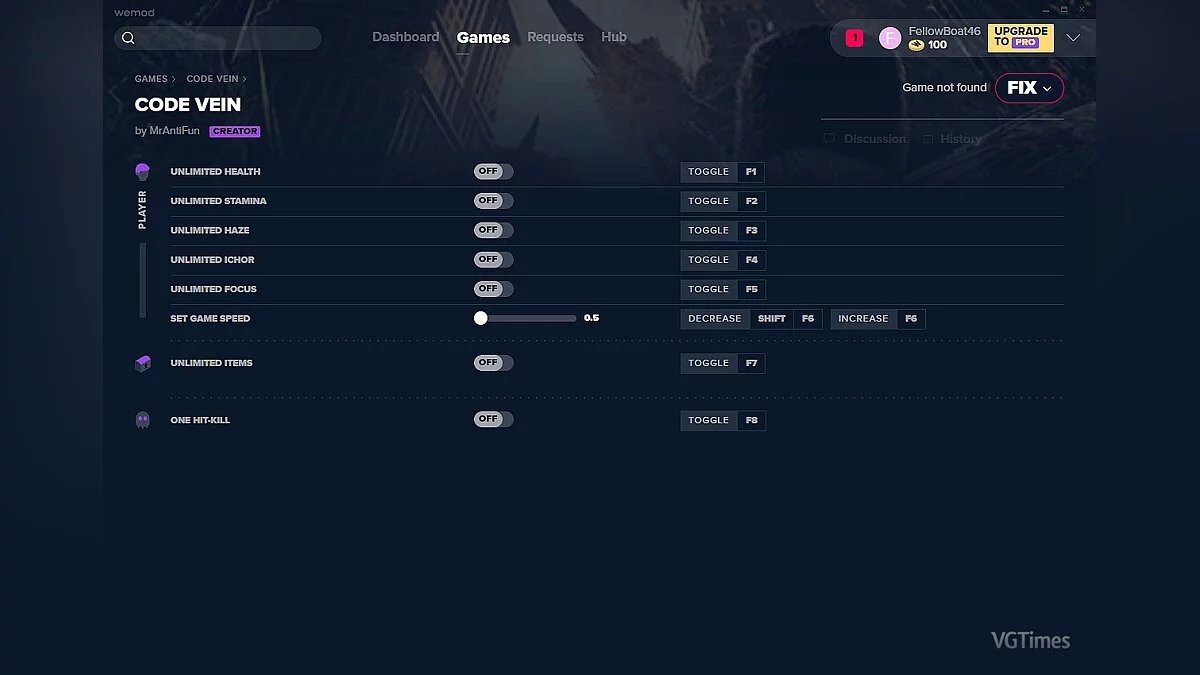Open the red notification badge
The image size is (1200, 675).
[x=854, y=38]
